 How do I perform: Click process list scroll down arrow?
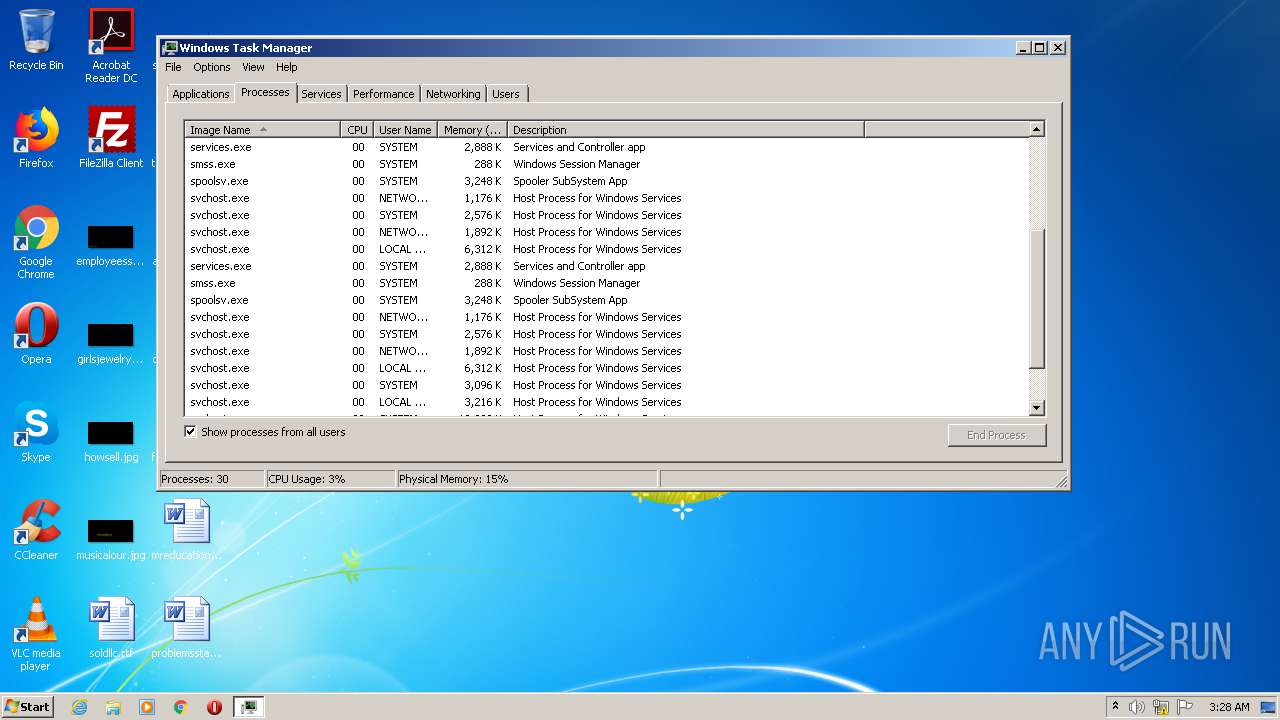coord(1036,407)
